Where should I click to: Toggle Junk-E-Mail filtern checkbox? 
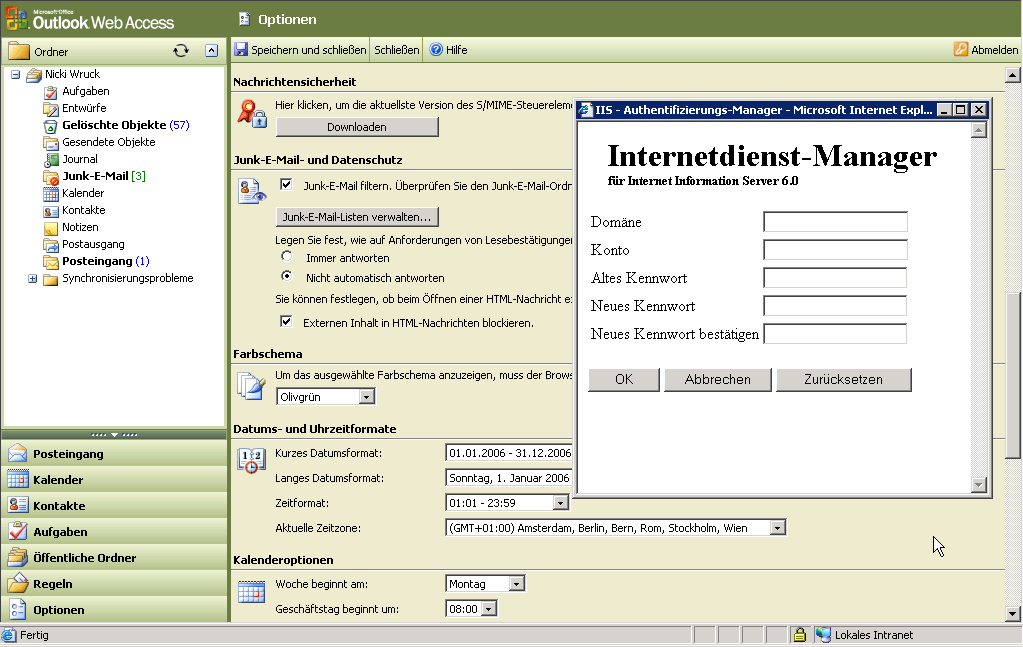coord(286,185)
